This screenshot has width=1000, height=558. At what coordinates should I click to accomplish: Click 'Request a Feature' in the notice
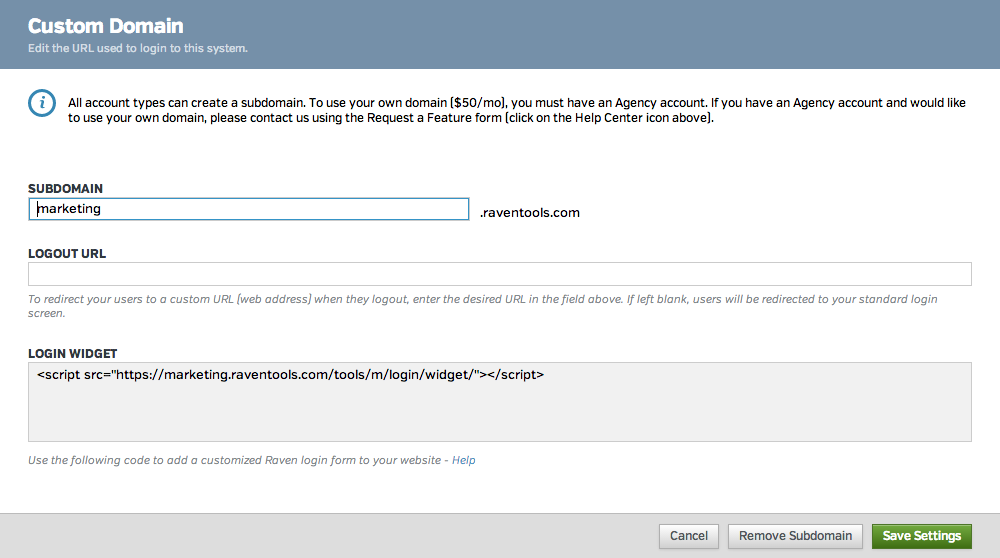click(436, 118)
